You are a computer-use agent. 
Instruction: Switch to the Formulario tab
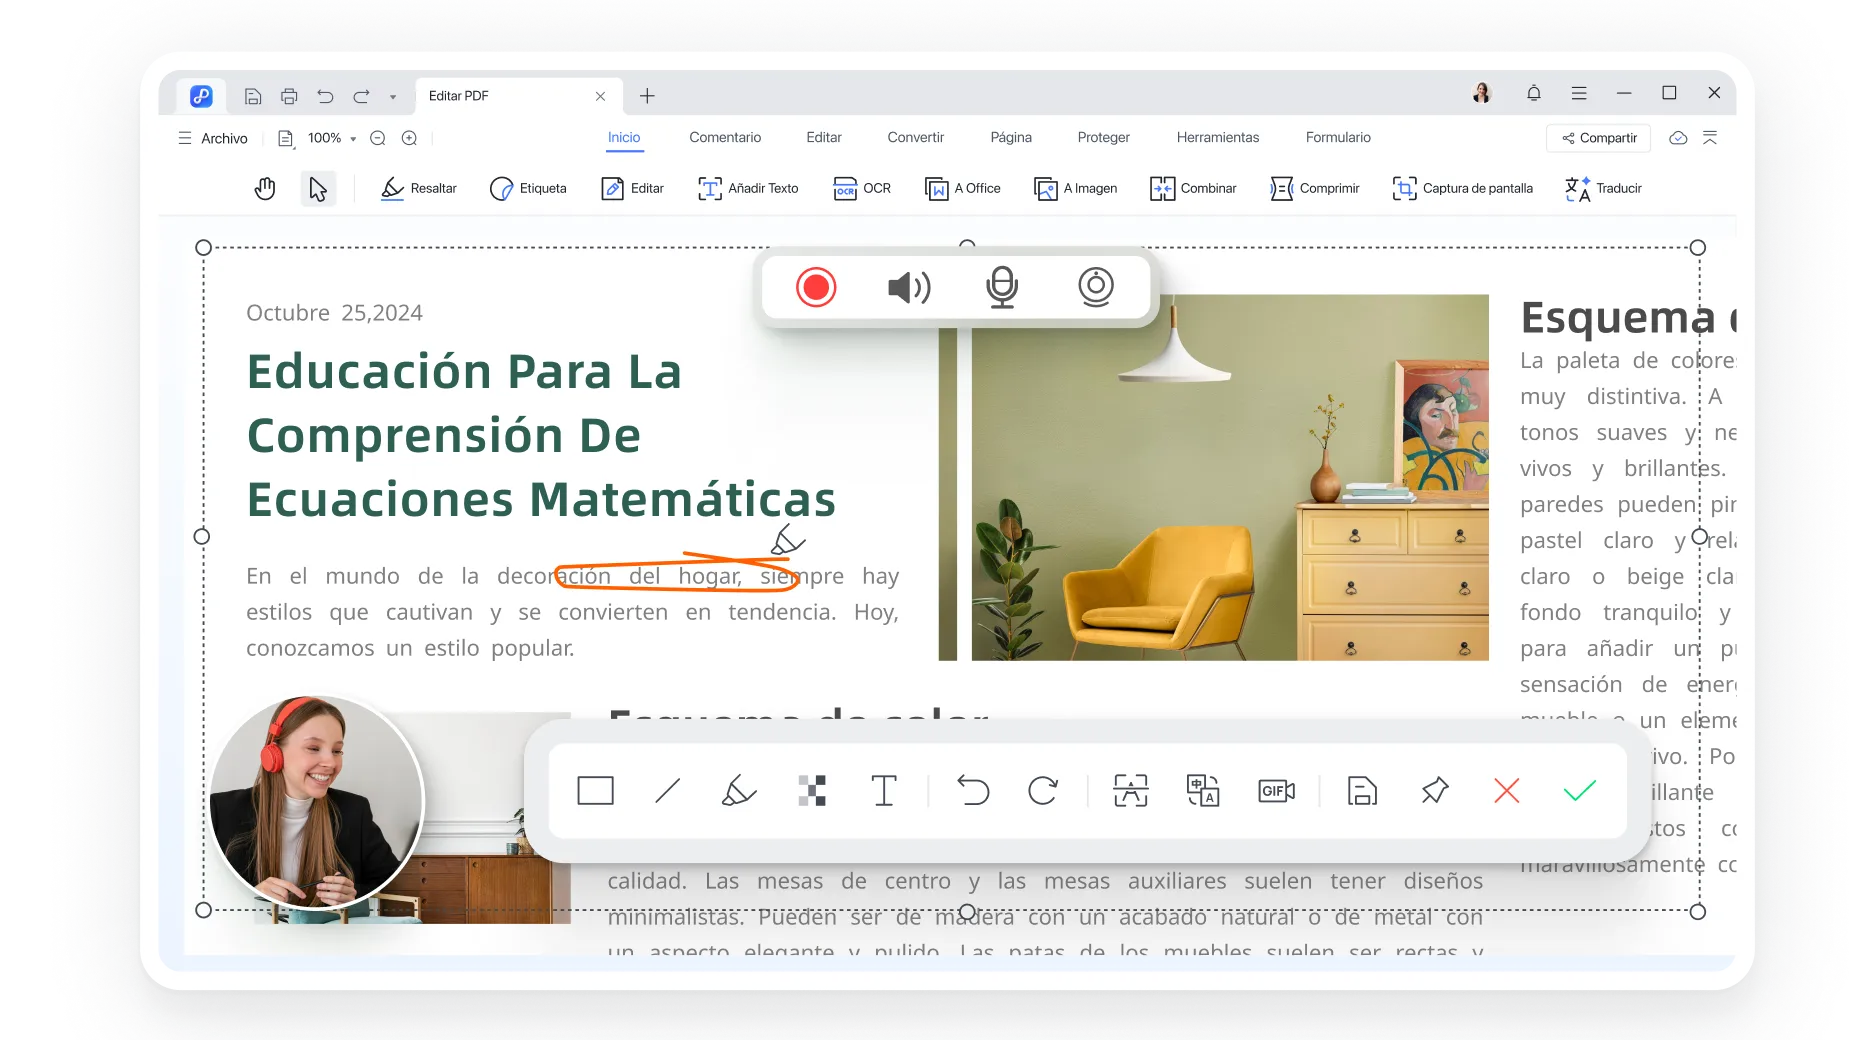click(x=1338, y=138)
